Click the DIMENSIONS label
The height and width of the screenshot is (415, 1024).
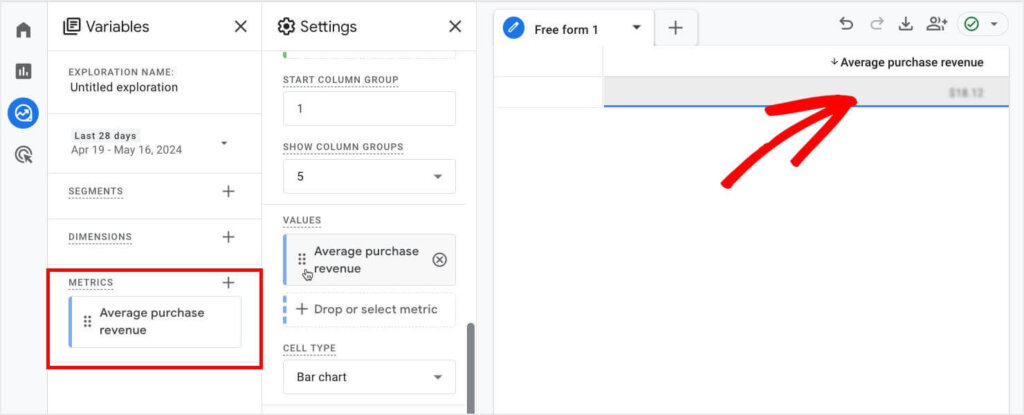100,237
